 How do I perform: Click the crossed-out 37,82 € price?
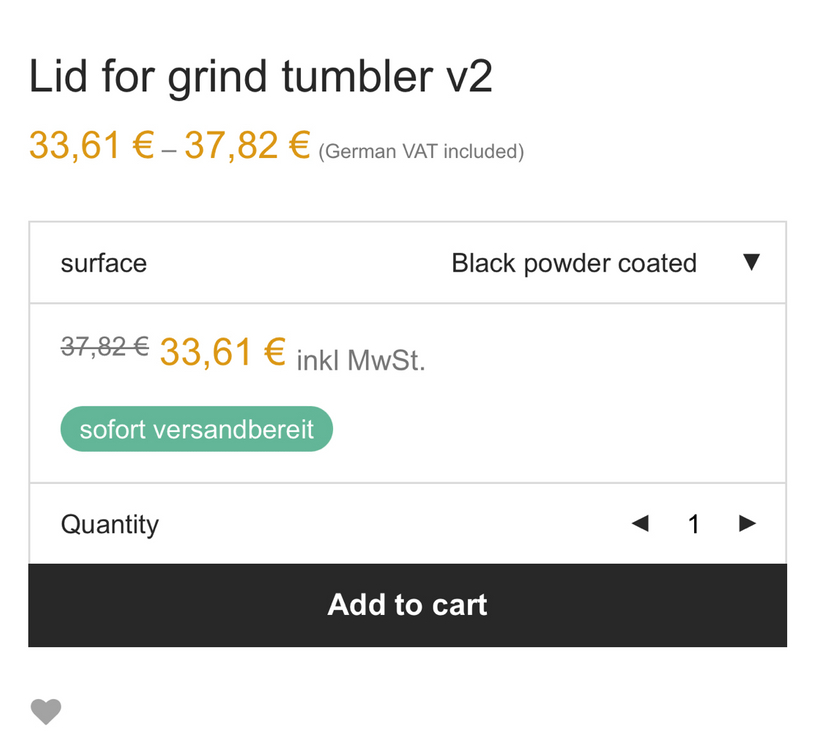[x=105, y=347]
